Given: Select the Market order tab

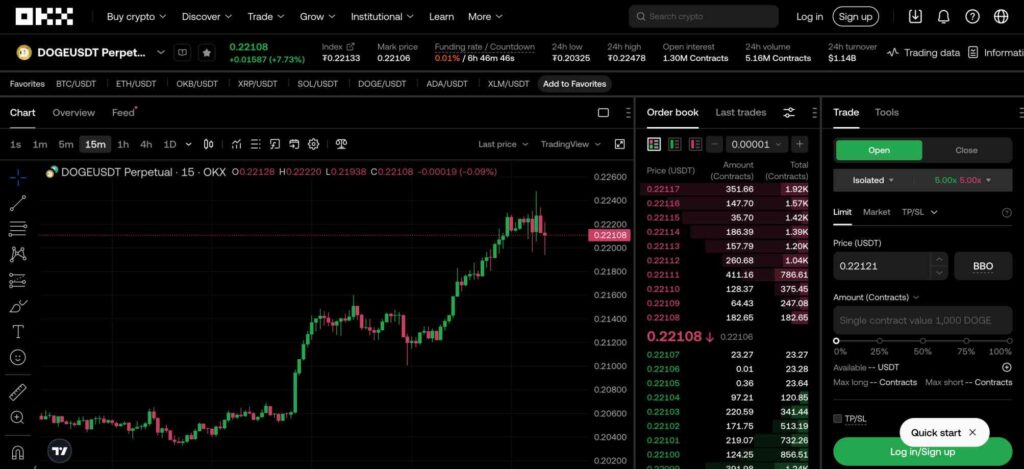Looking at the screenshot, I should click(x=876, y=212).
